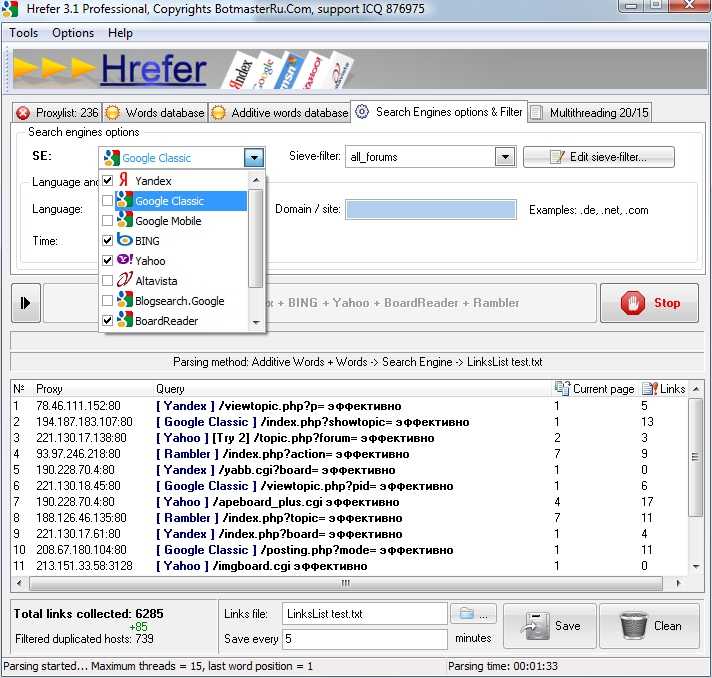The width and height of the screenshot is (712, 678).
Task: Collapse the SE dropdown arrow
Action: point(254,158)
